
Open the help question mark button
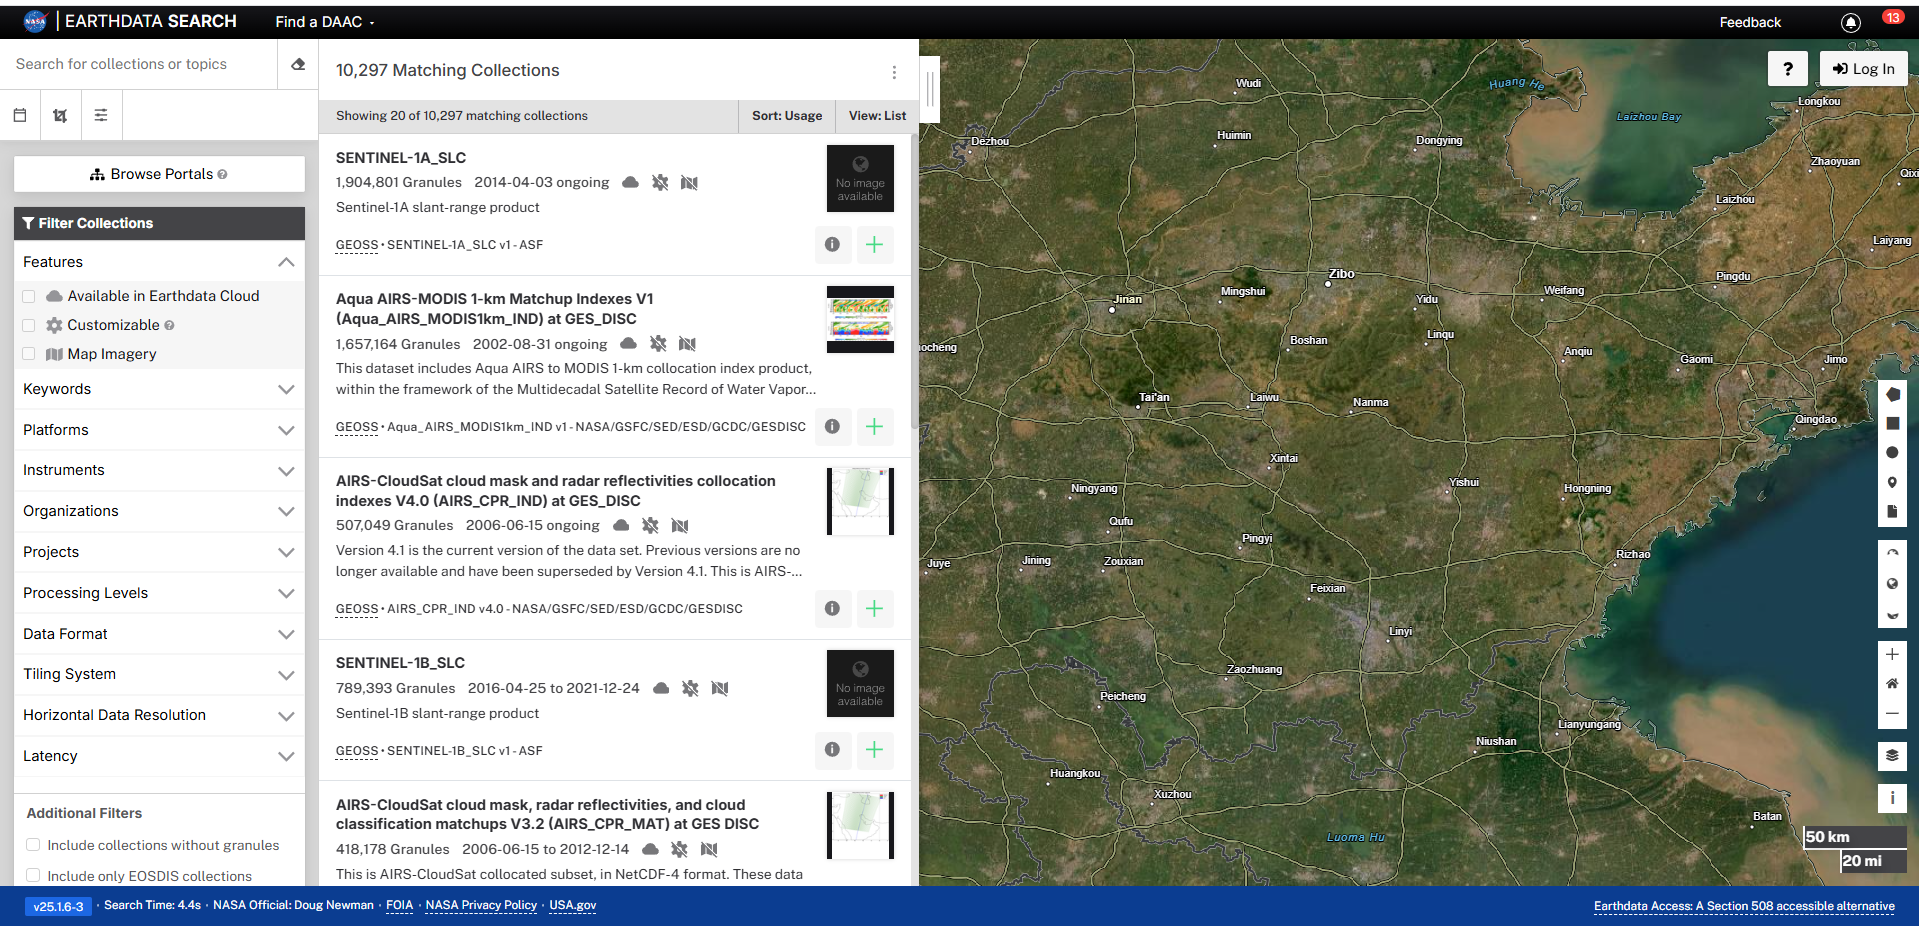pyautogui.click(x=1788, y=68)
